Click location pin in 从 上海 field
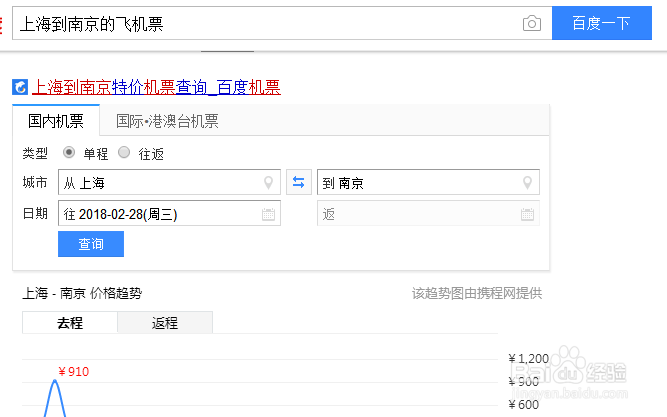Screen dimensions: 667x417 [268, 183]
